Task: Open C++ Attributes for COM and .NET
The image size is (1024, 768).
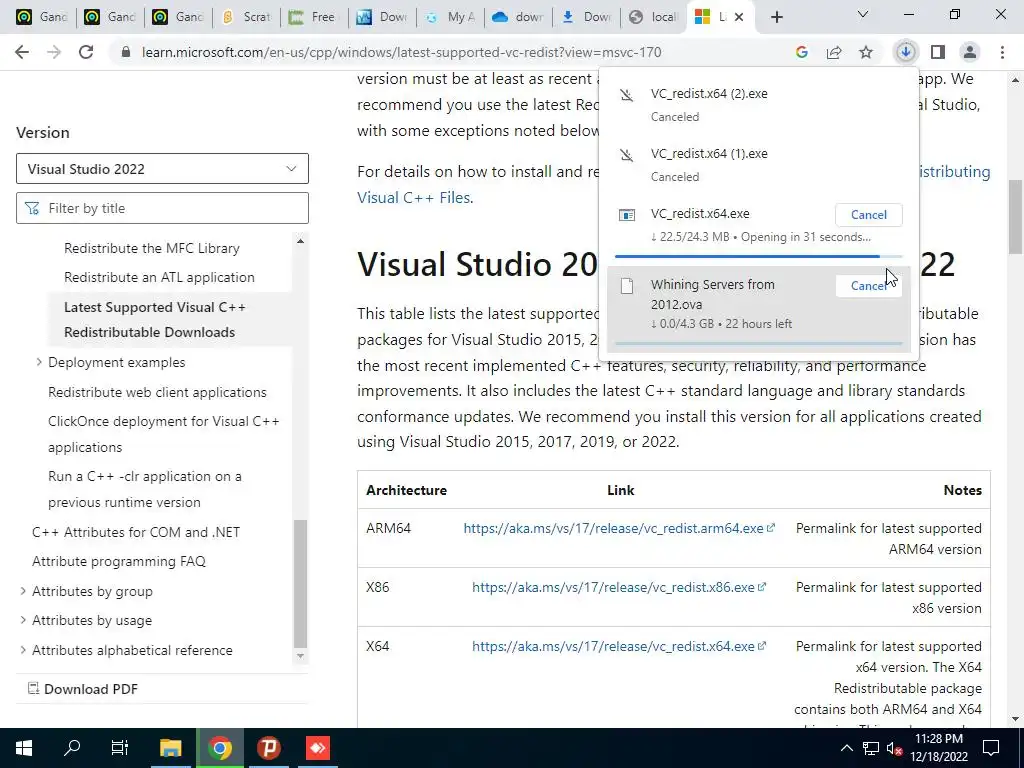Action: (136, 532)
